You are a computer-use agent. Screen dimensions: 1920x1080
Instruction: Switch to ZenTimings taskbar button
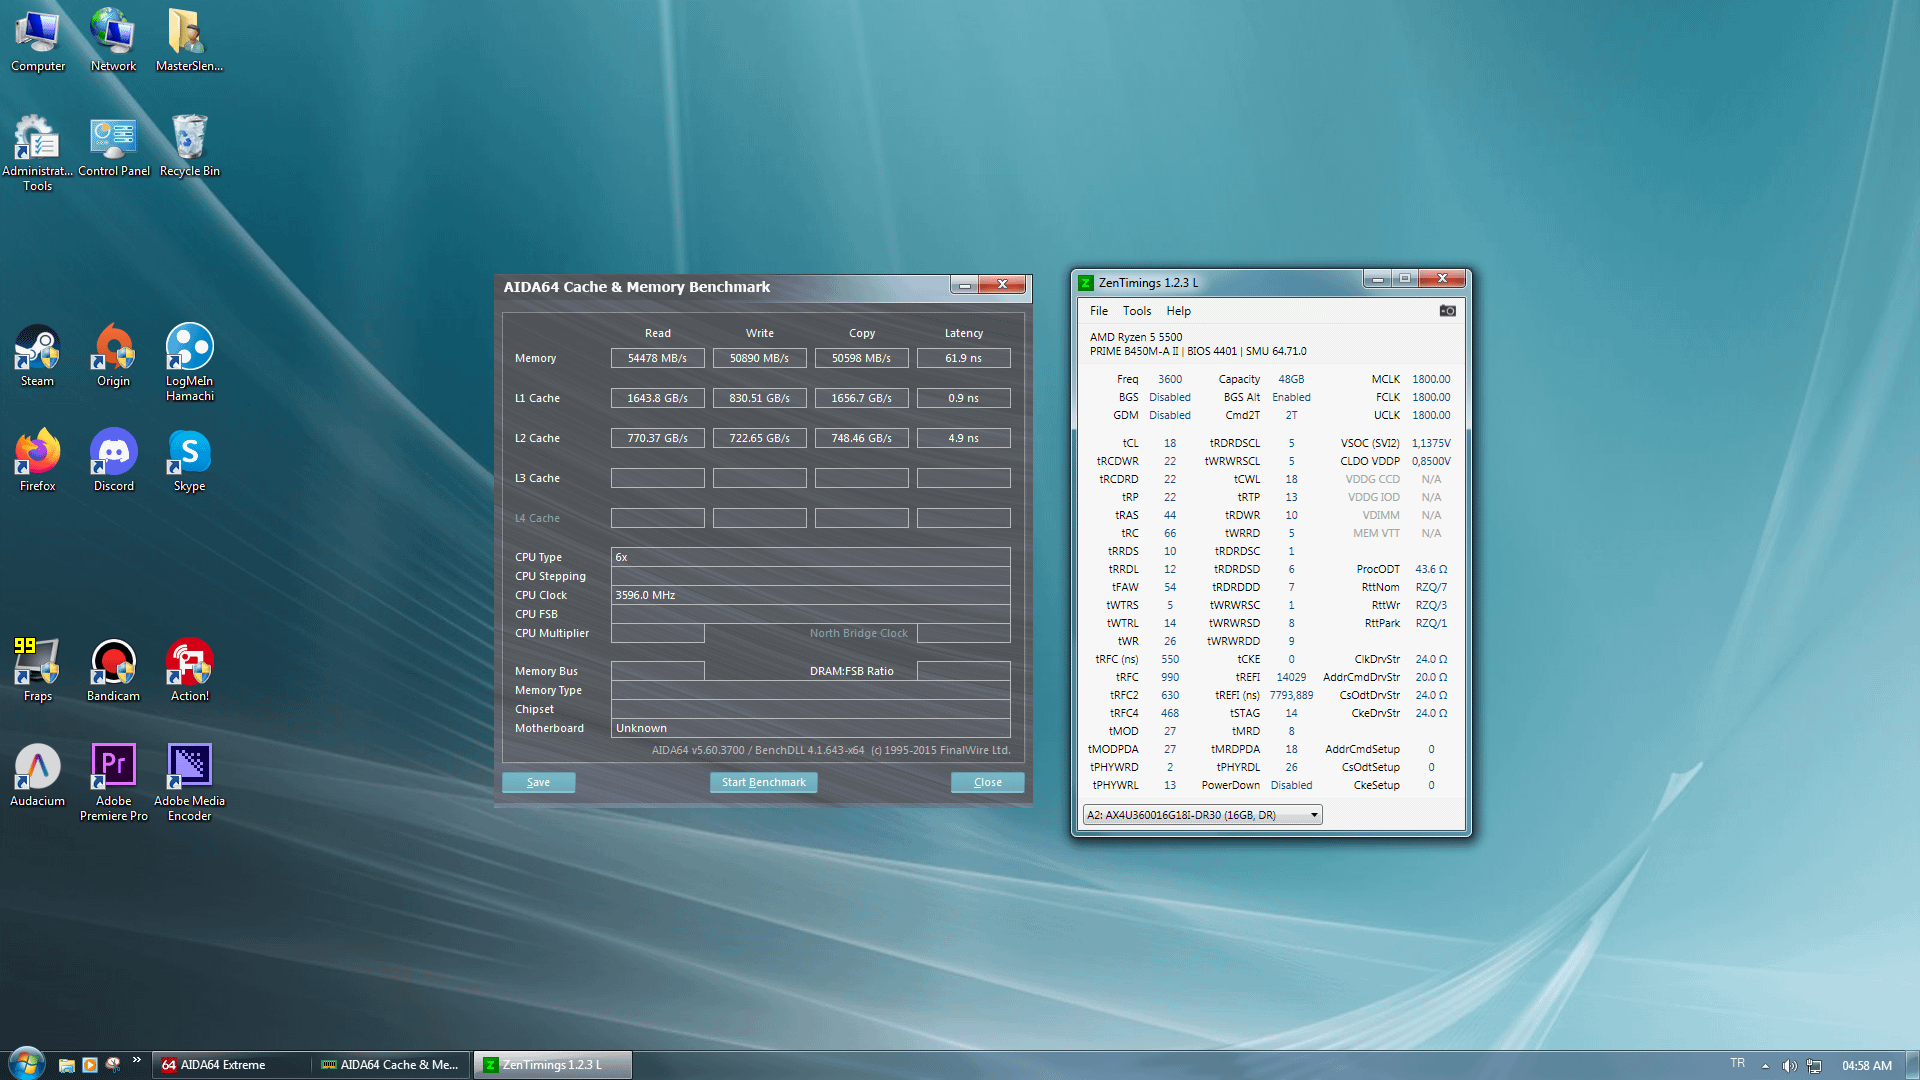[553, 1065]
